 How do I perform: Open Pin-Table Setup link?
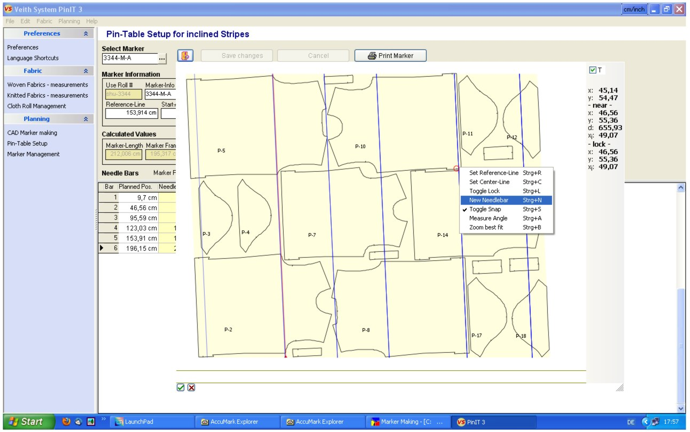(27, 143)
